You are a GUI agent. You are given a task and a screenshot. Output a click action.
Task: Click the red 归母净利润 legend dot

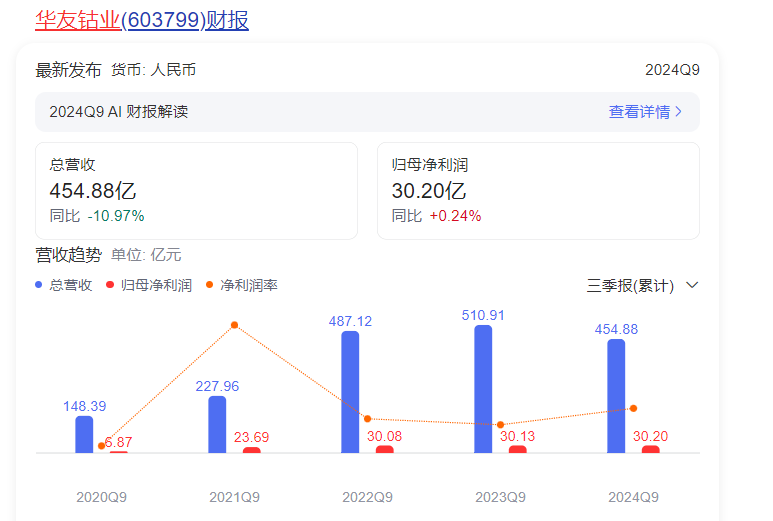(x=110, y=284)
